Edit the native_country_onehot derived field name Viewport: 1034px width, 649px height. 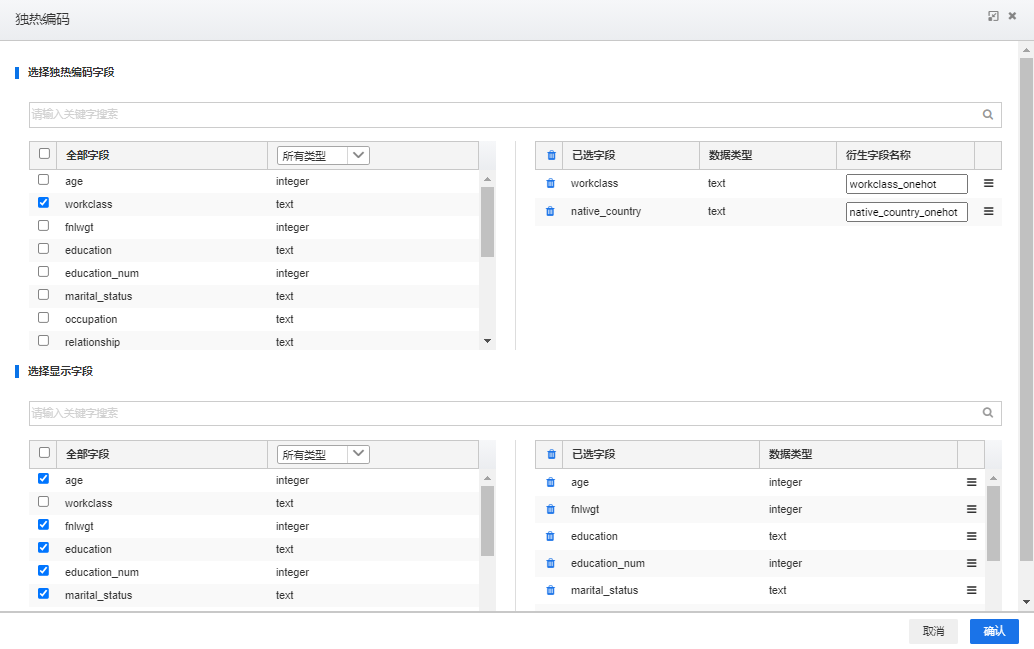907,212
